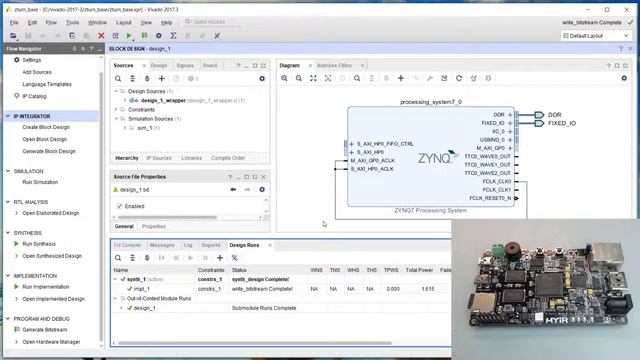The height and width of the screenshot is (360, 640).
Task: Zoom out on the block diagram
Action: tap(299, 78)
